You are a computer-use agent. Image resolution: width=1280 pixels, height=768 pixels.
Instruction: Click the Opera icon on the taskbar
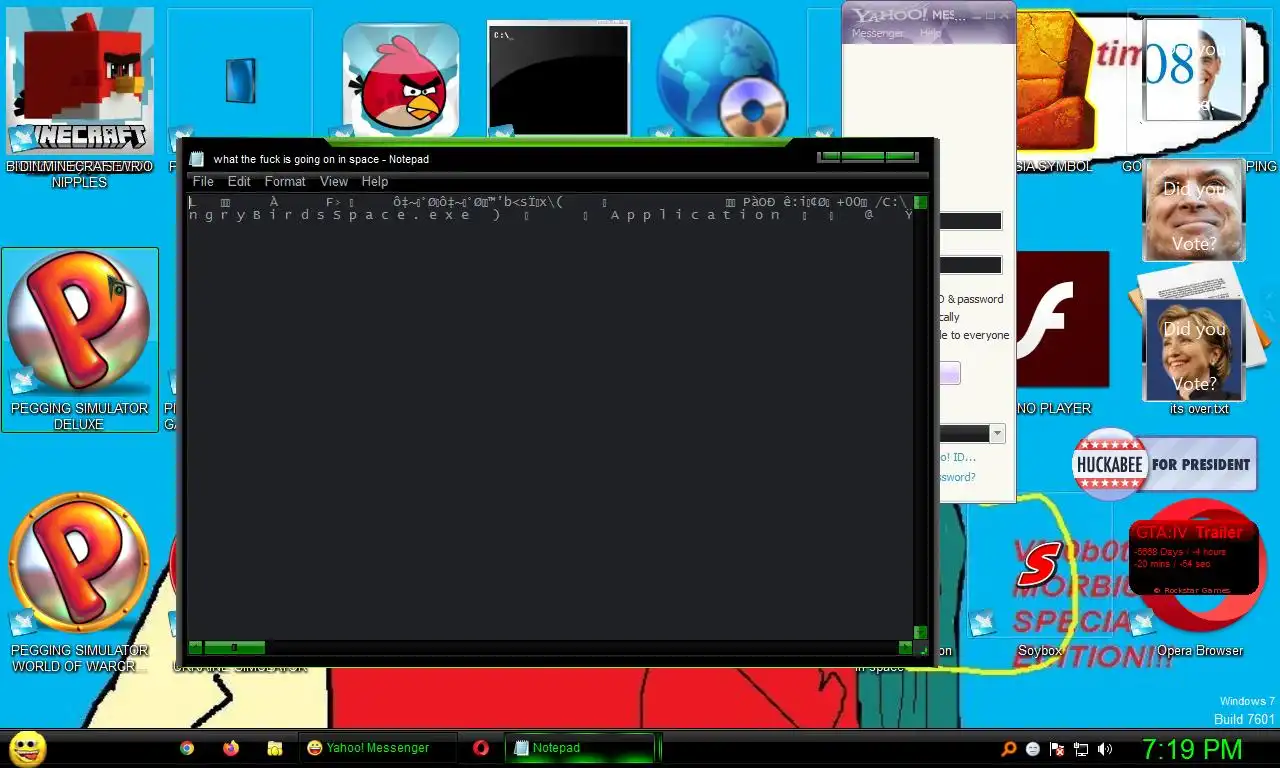481,747
